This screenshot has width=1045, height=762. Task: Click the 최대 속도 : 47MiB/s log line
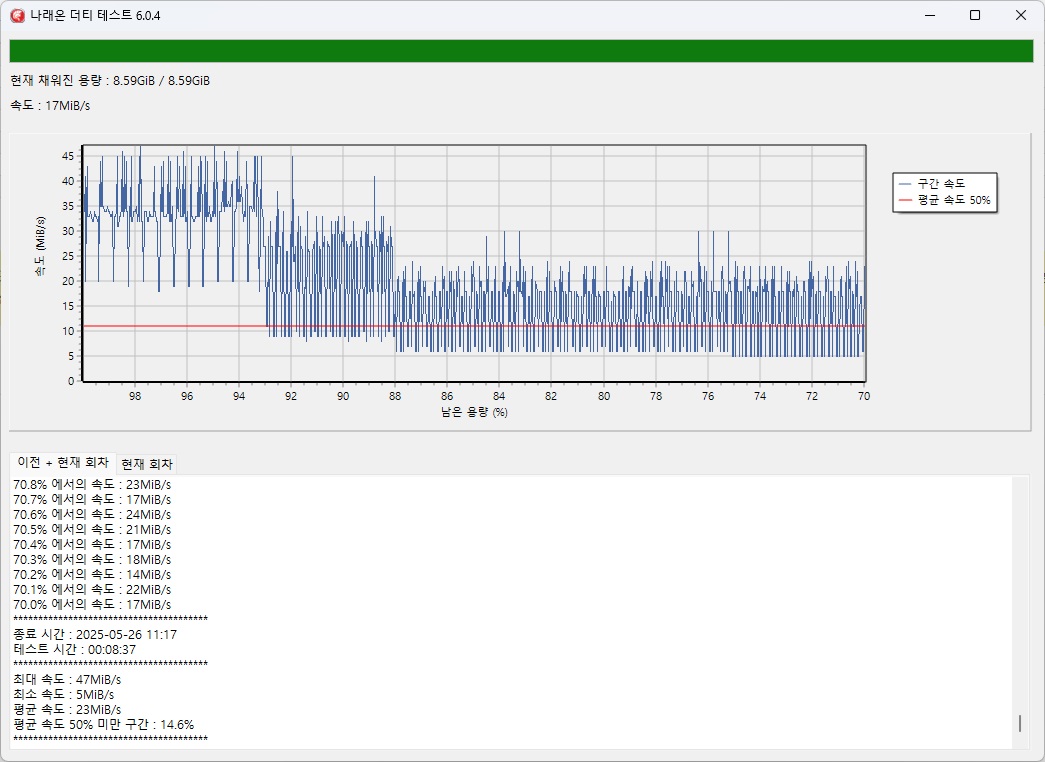tap(67, 679)
